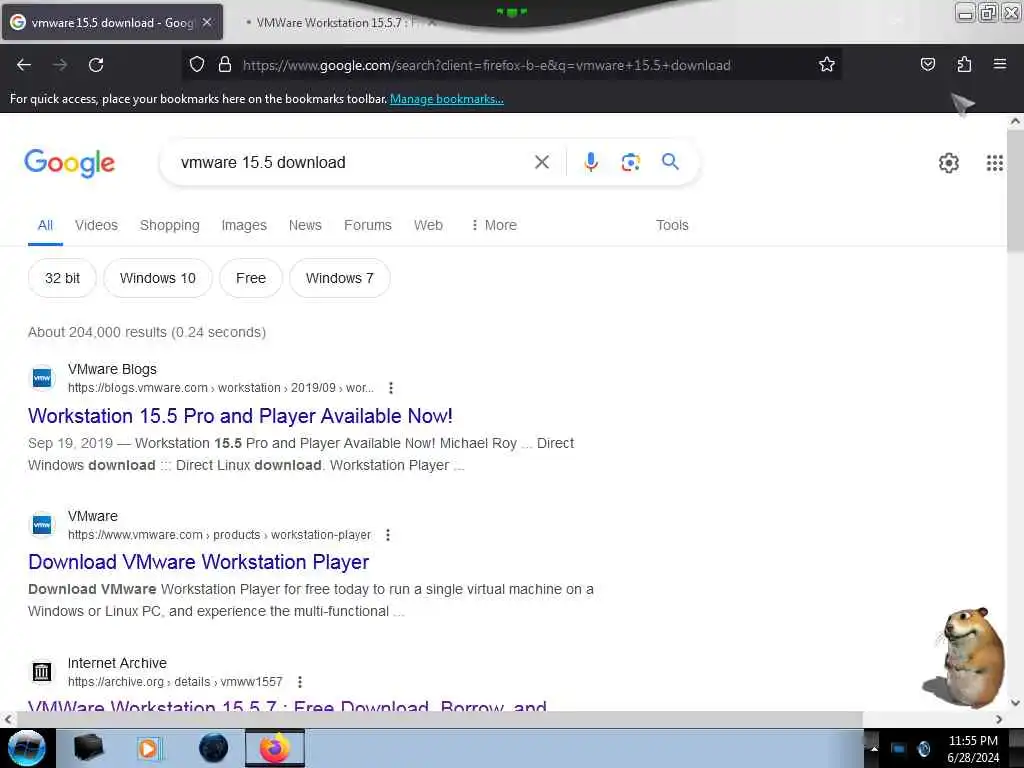
Task: Open the Firefox hamburger application menu
Action: click(x=999, y=64)
